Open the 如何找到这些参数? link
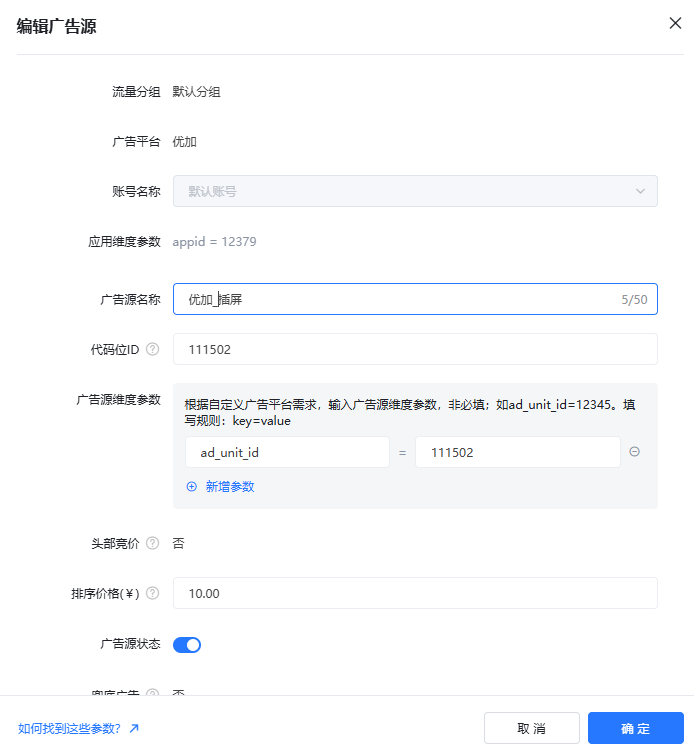694x754 pixels. (69, 728)
